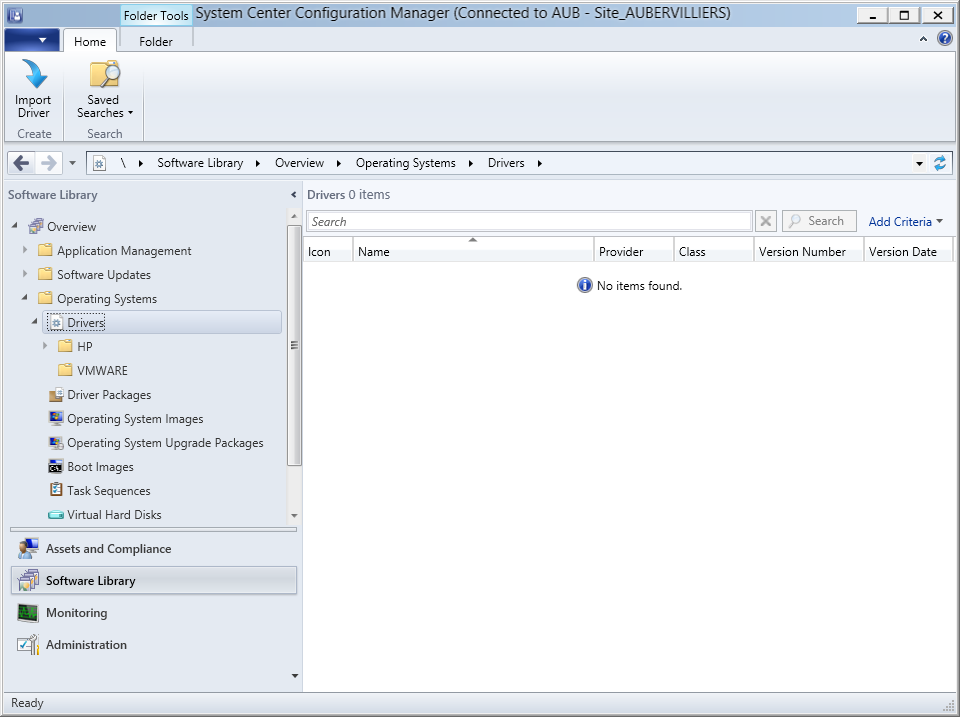960x717 pixels.
Task: Click the Folder Tools contextual tab
Action: tap(156, 15)
